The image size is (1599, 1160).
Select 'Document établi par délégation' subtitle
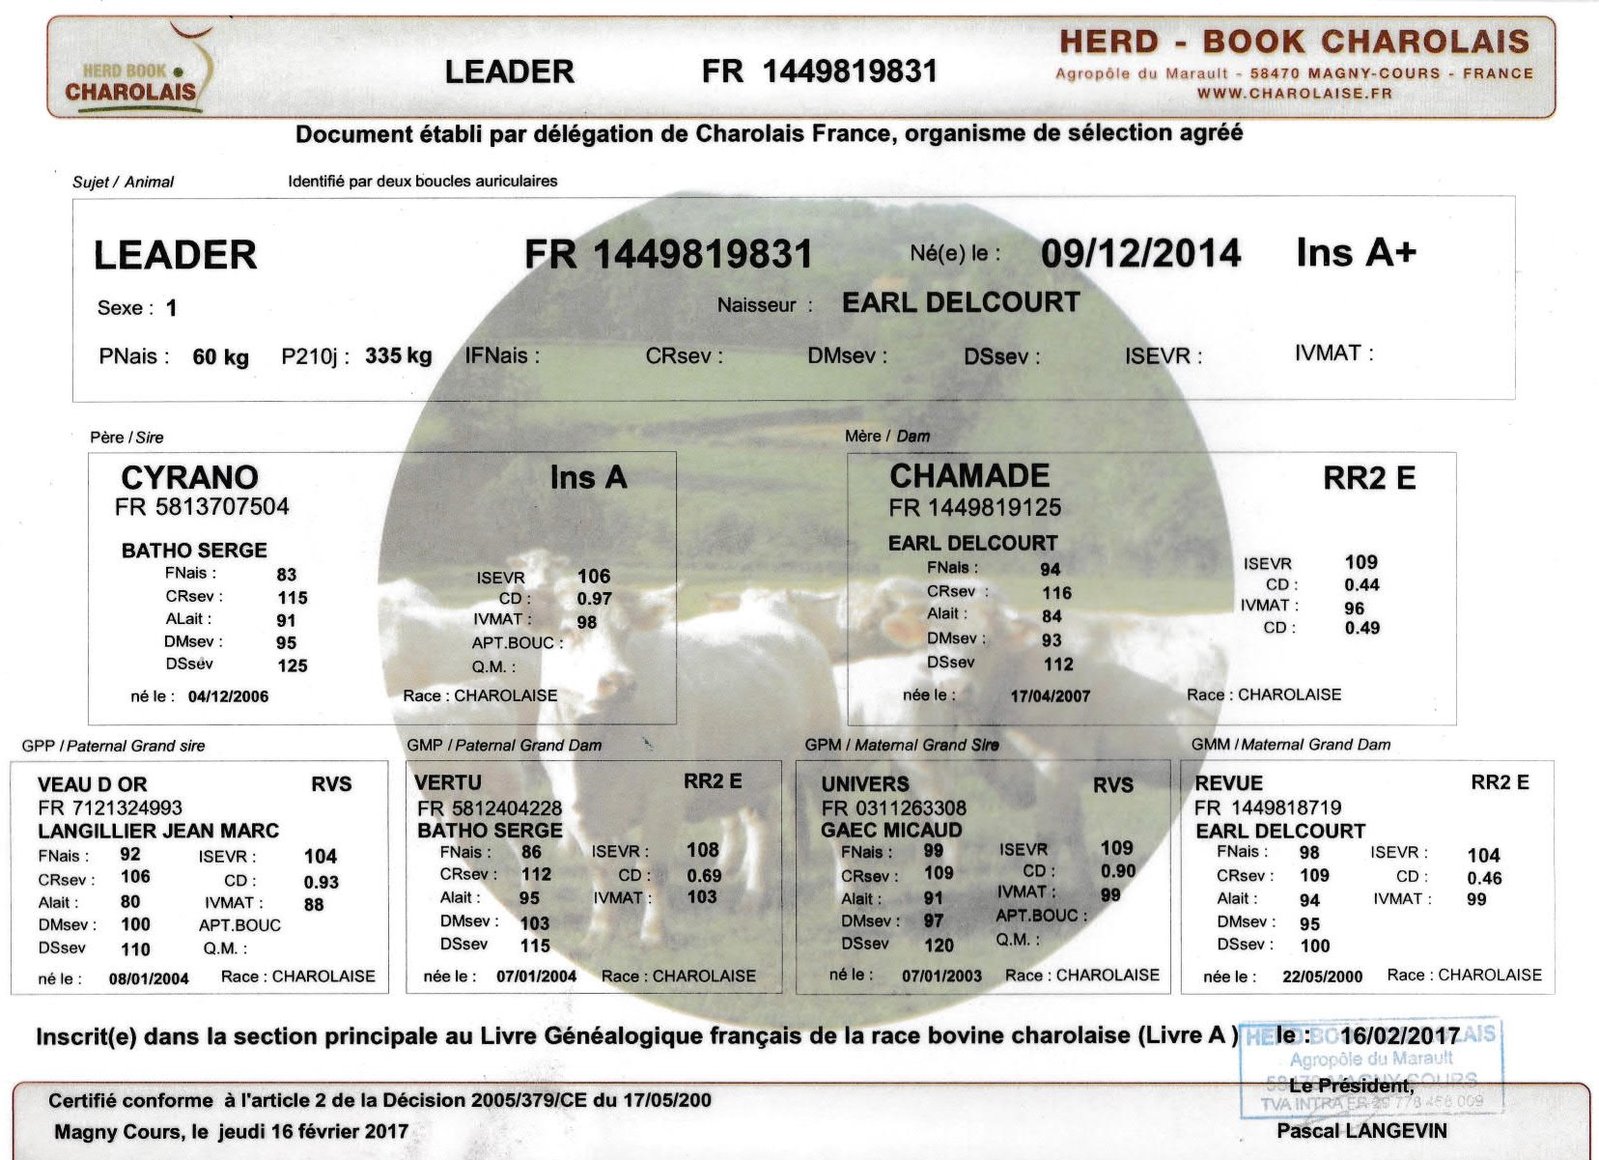[x=769, y=133]
